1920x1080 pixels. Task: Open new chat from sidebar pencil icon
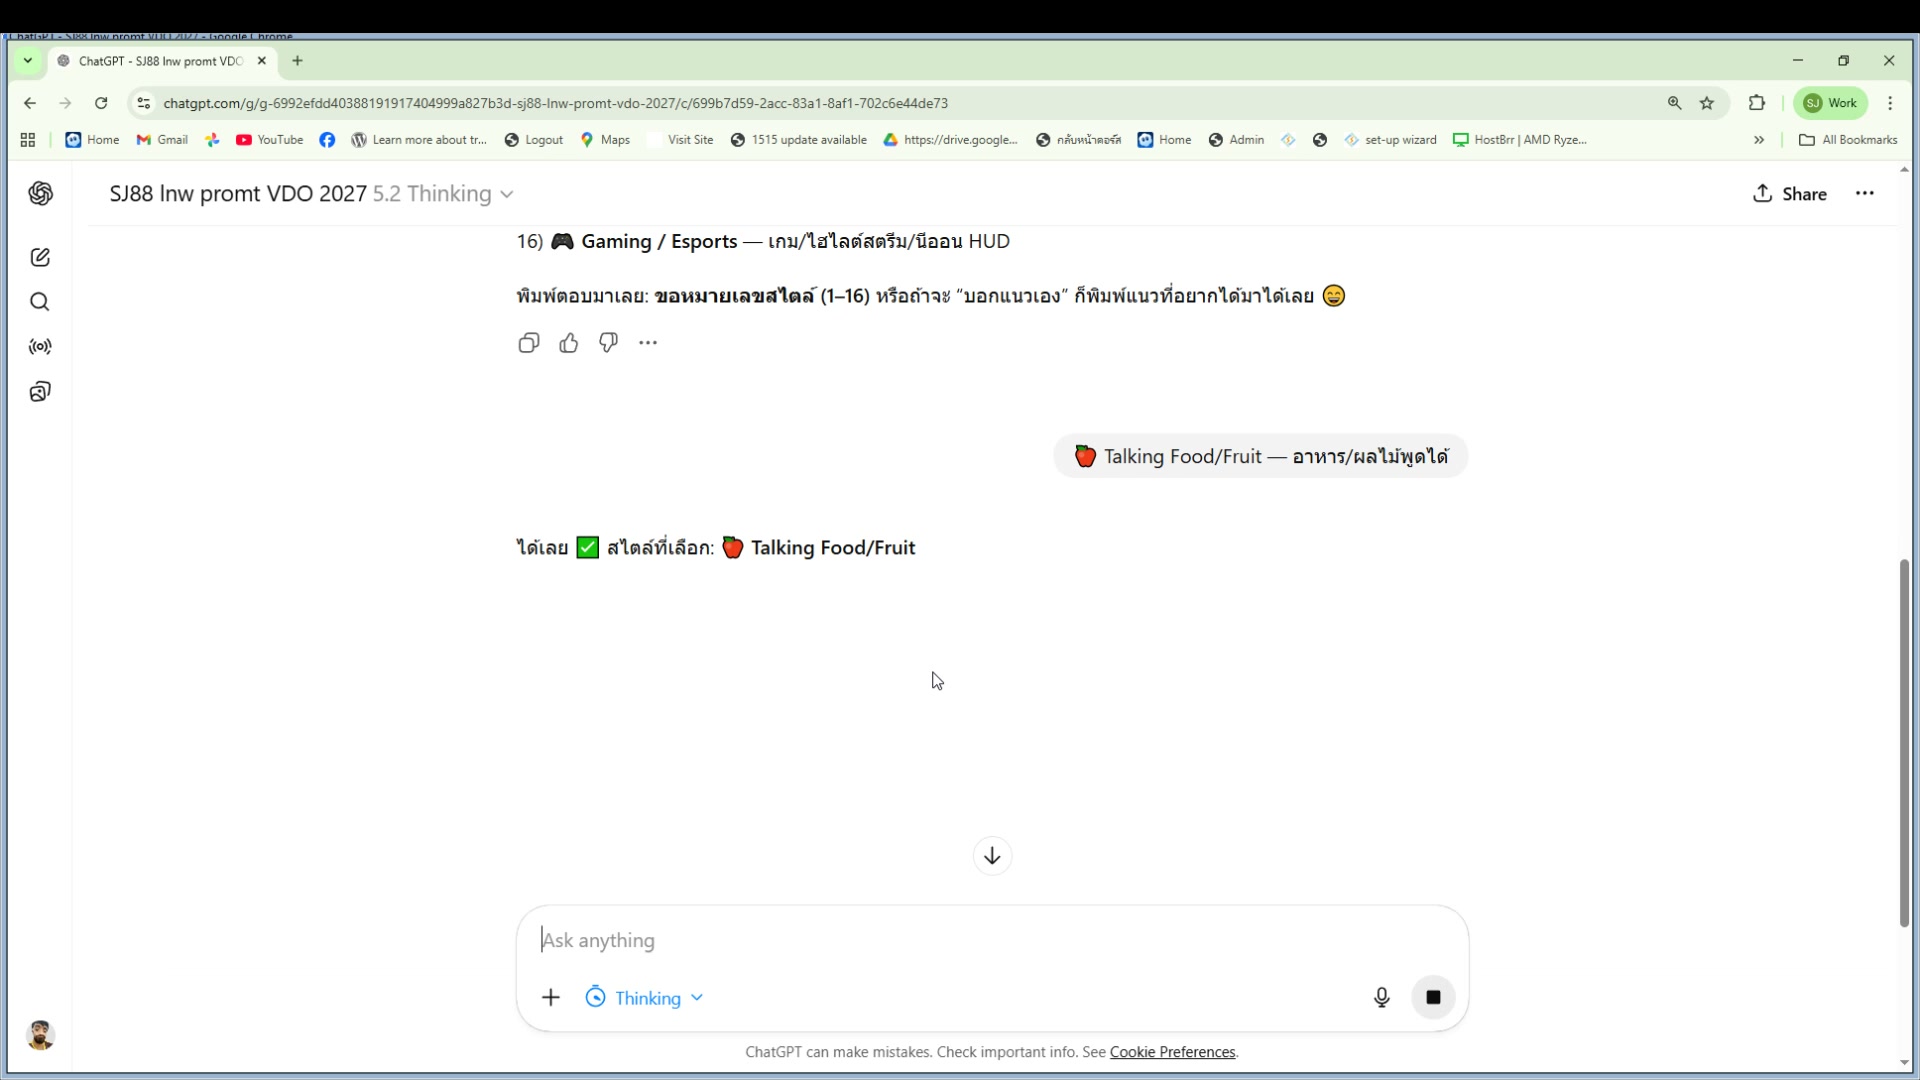click(x=40, y=257)
